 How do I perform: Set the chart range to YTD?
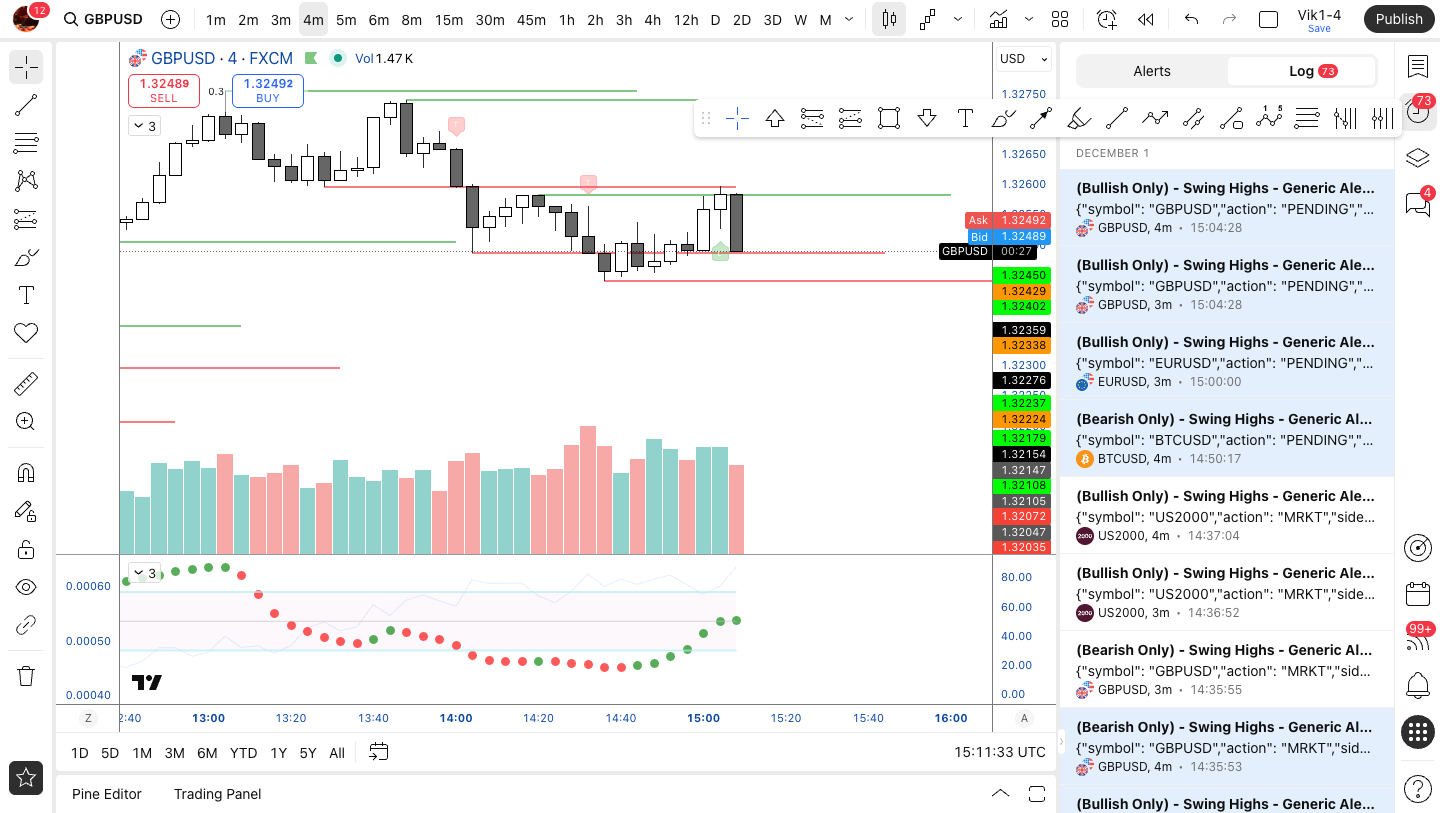click(243, 753)
